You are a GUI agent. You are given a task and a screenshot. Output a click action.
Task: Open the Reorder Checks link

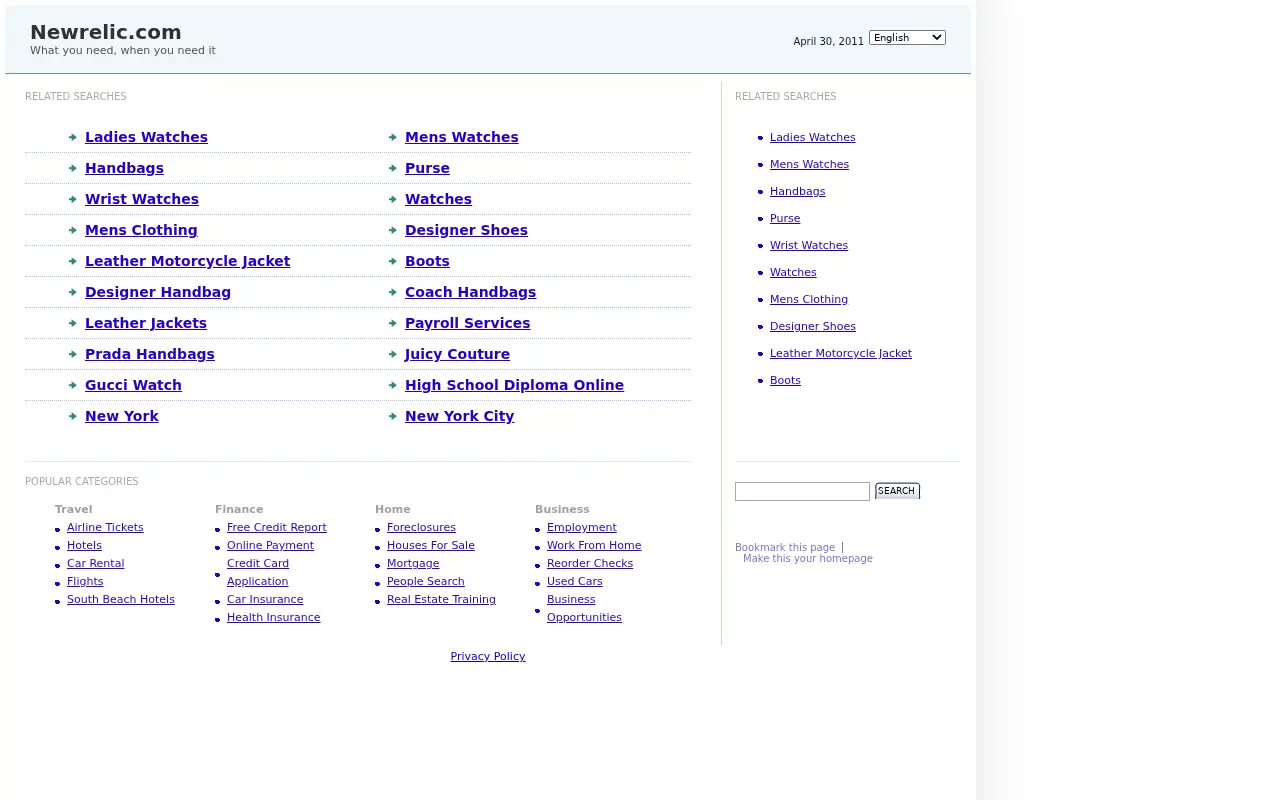[x=590, y=564]
